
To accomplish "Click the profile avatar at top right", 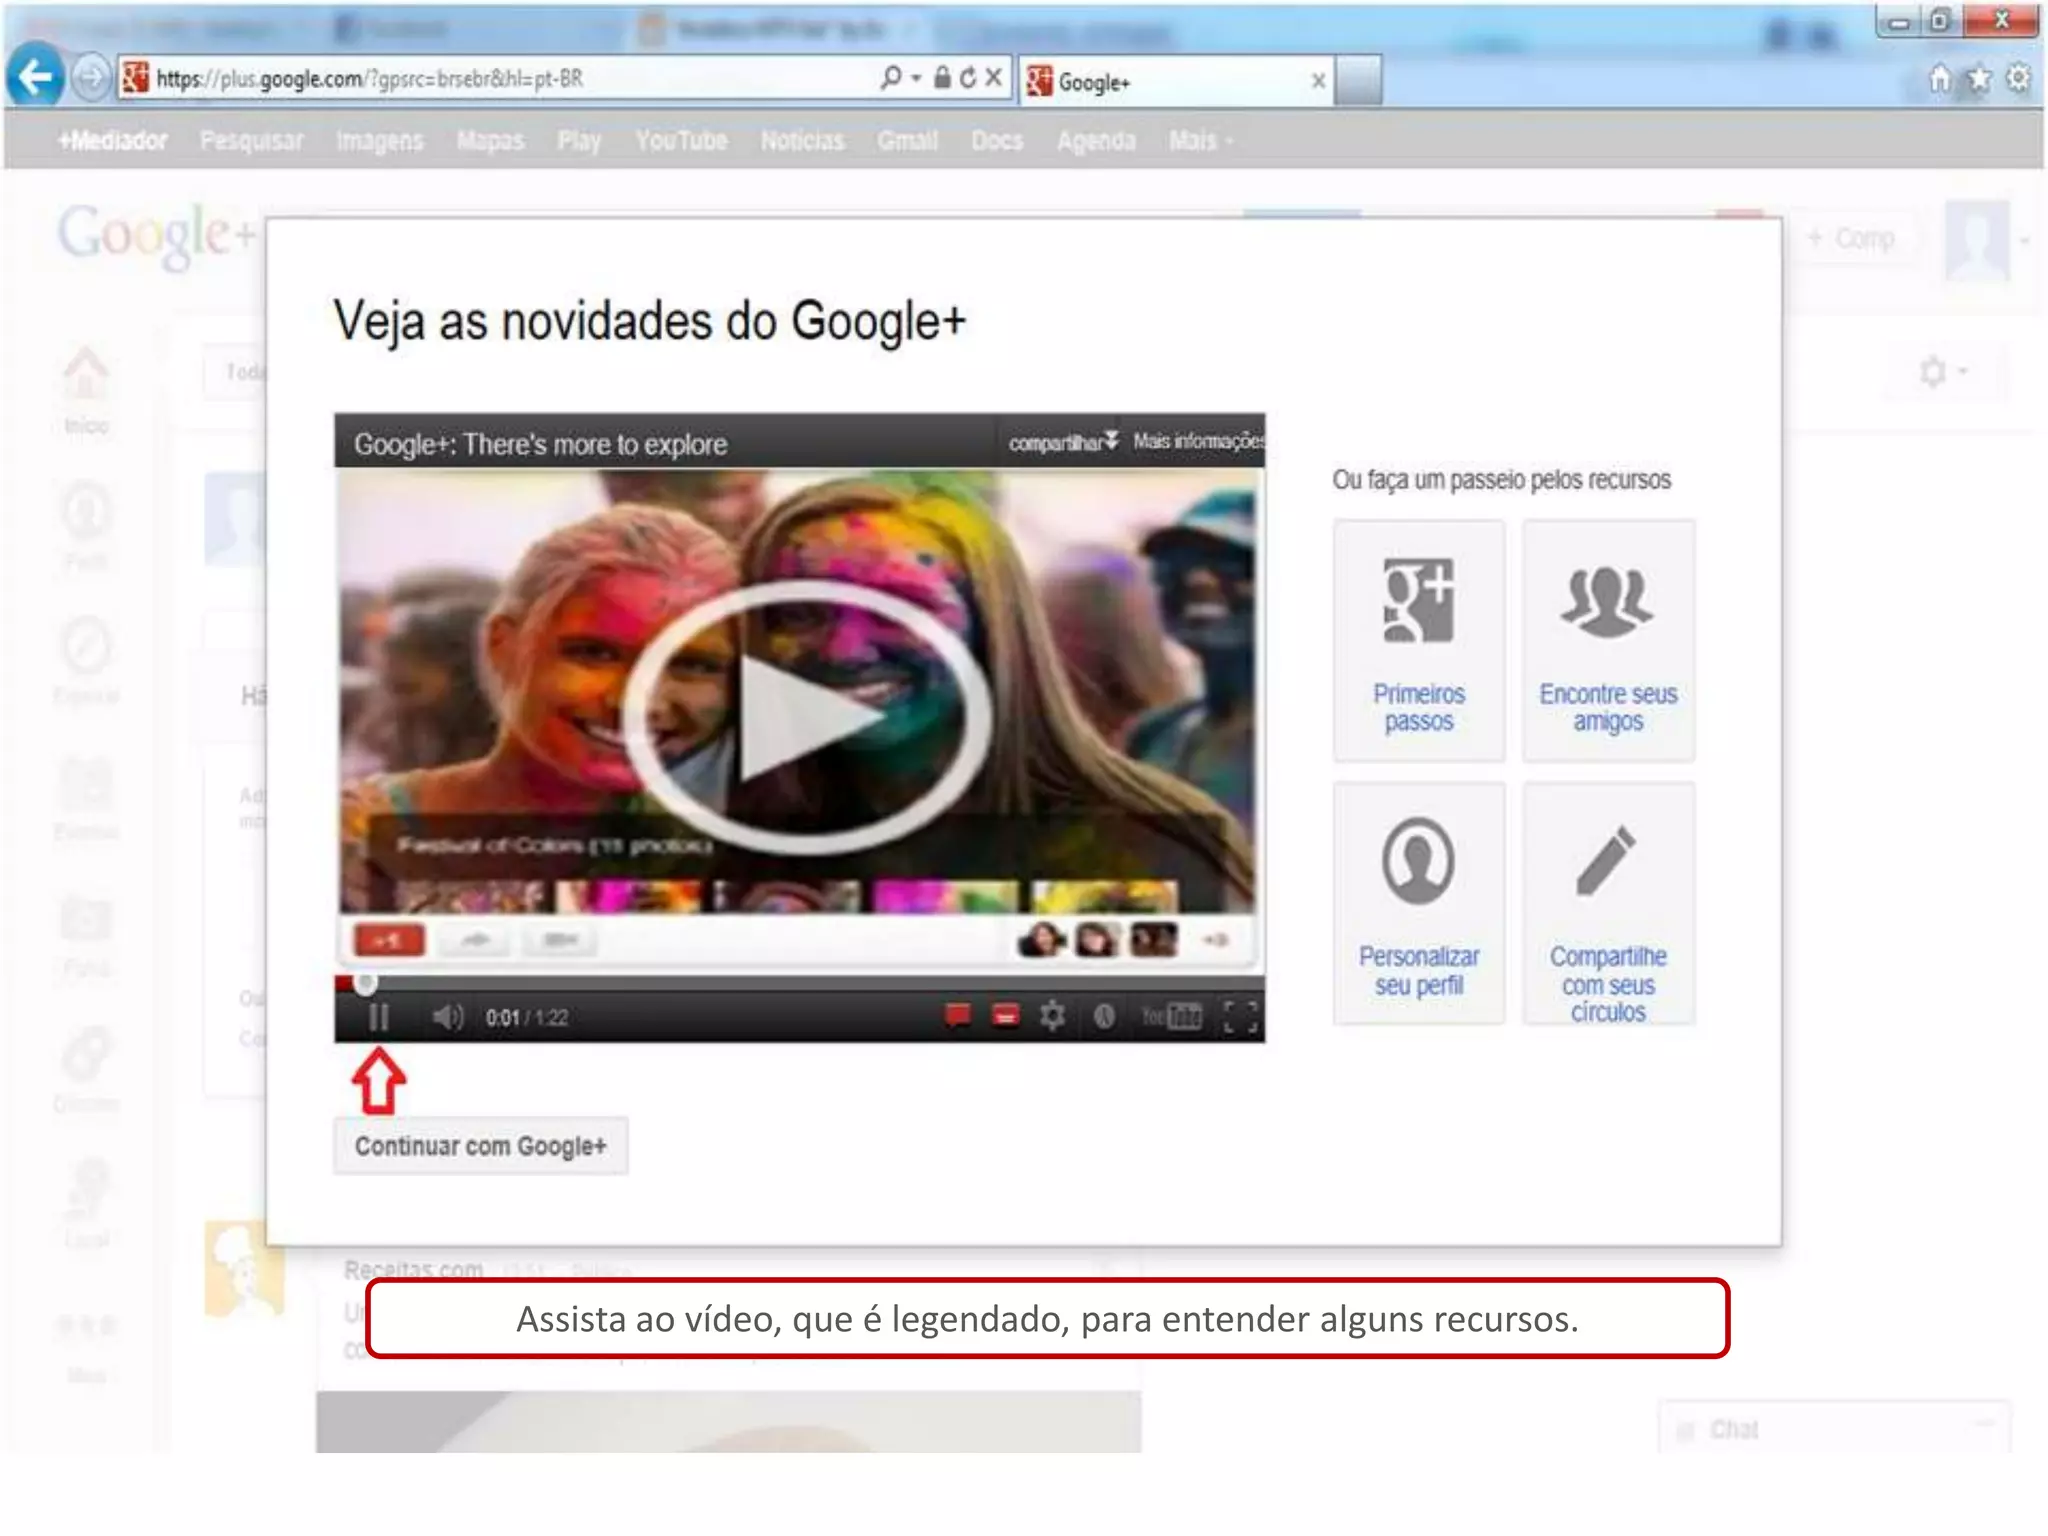I will pyautogui.click(x=1977, y=240).
